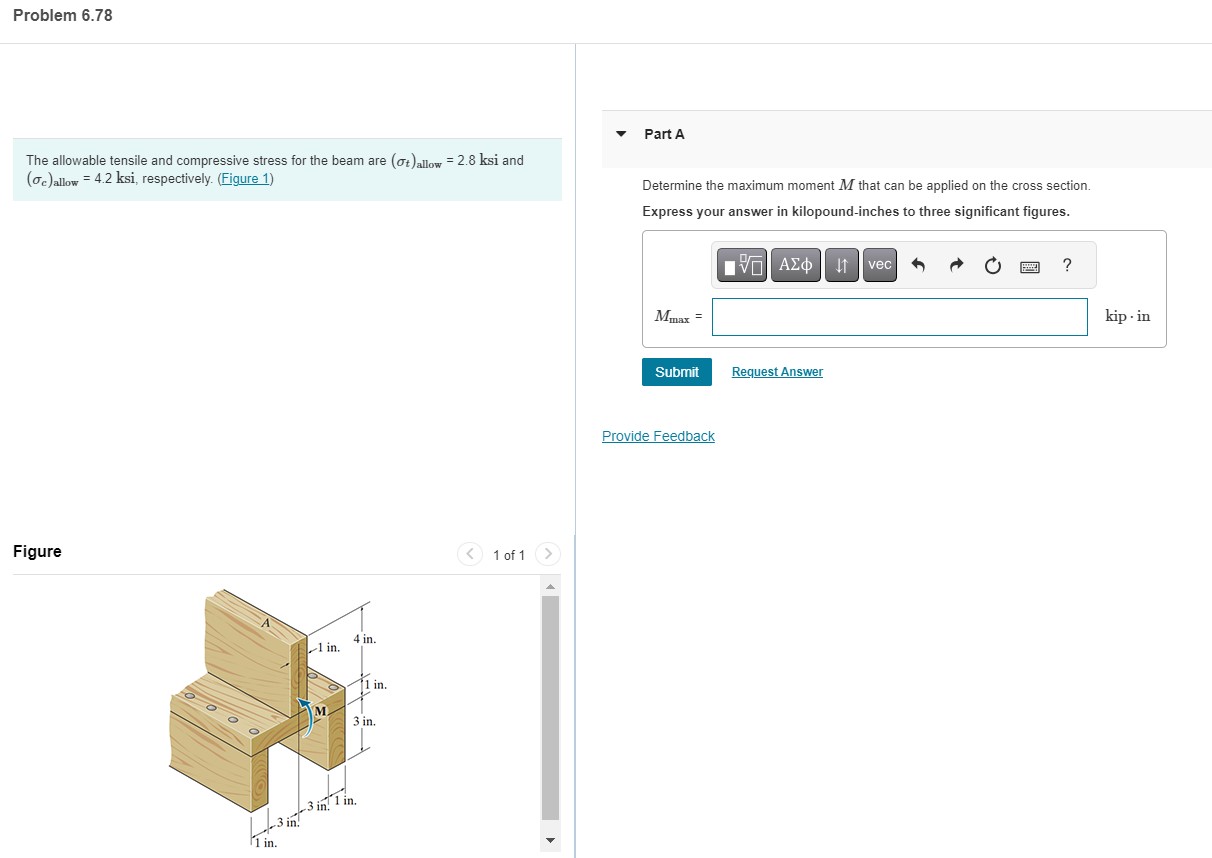The image size is (1212, 858).
Task: Click the downward scroll arrow on the figure panel
Action: click(x=549, y=840)
